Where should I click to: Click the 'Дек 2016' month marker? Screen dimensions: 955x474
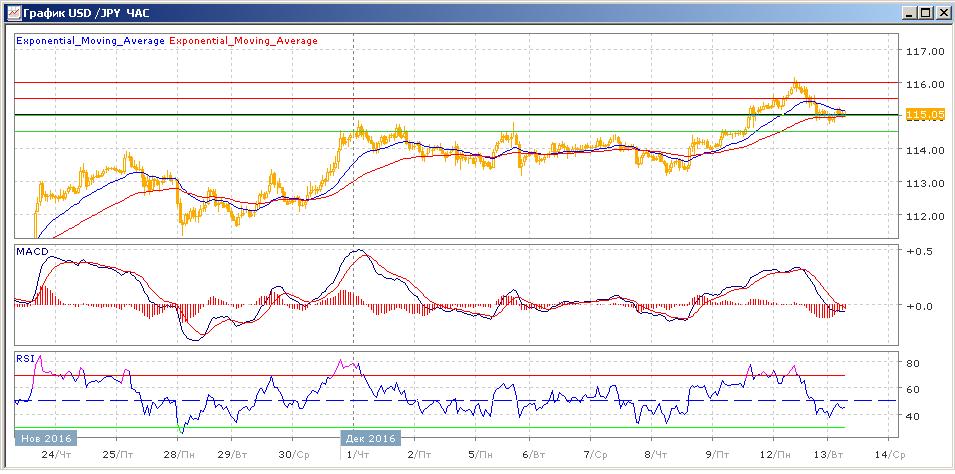371,438
